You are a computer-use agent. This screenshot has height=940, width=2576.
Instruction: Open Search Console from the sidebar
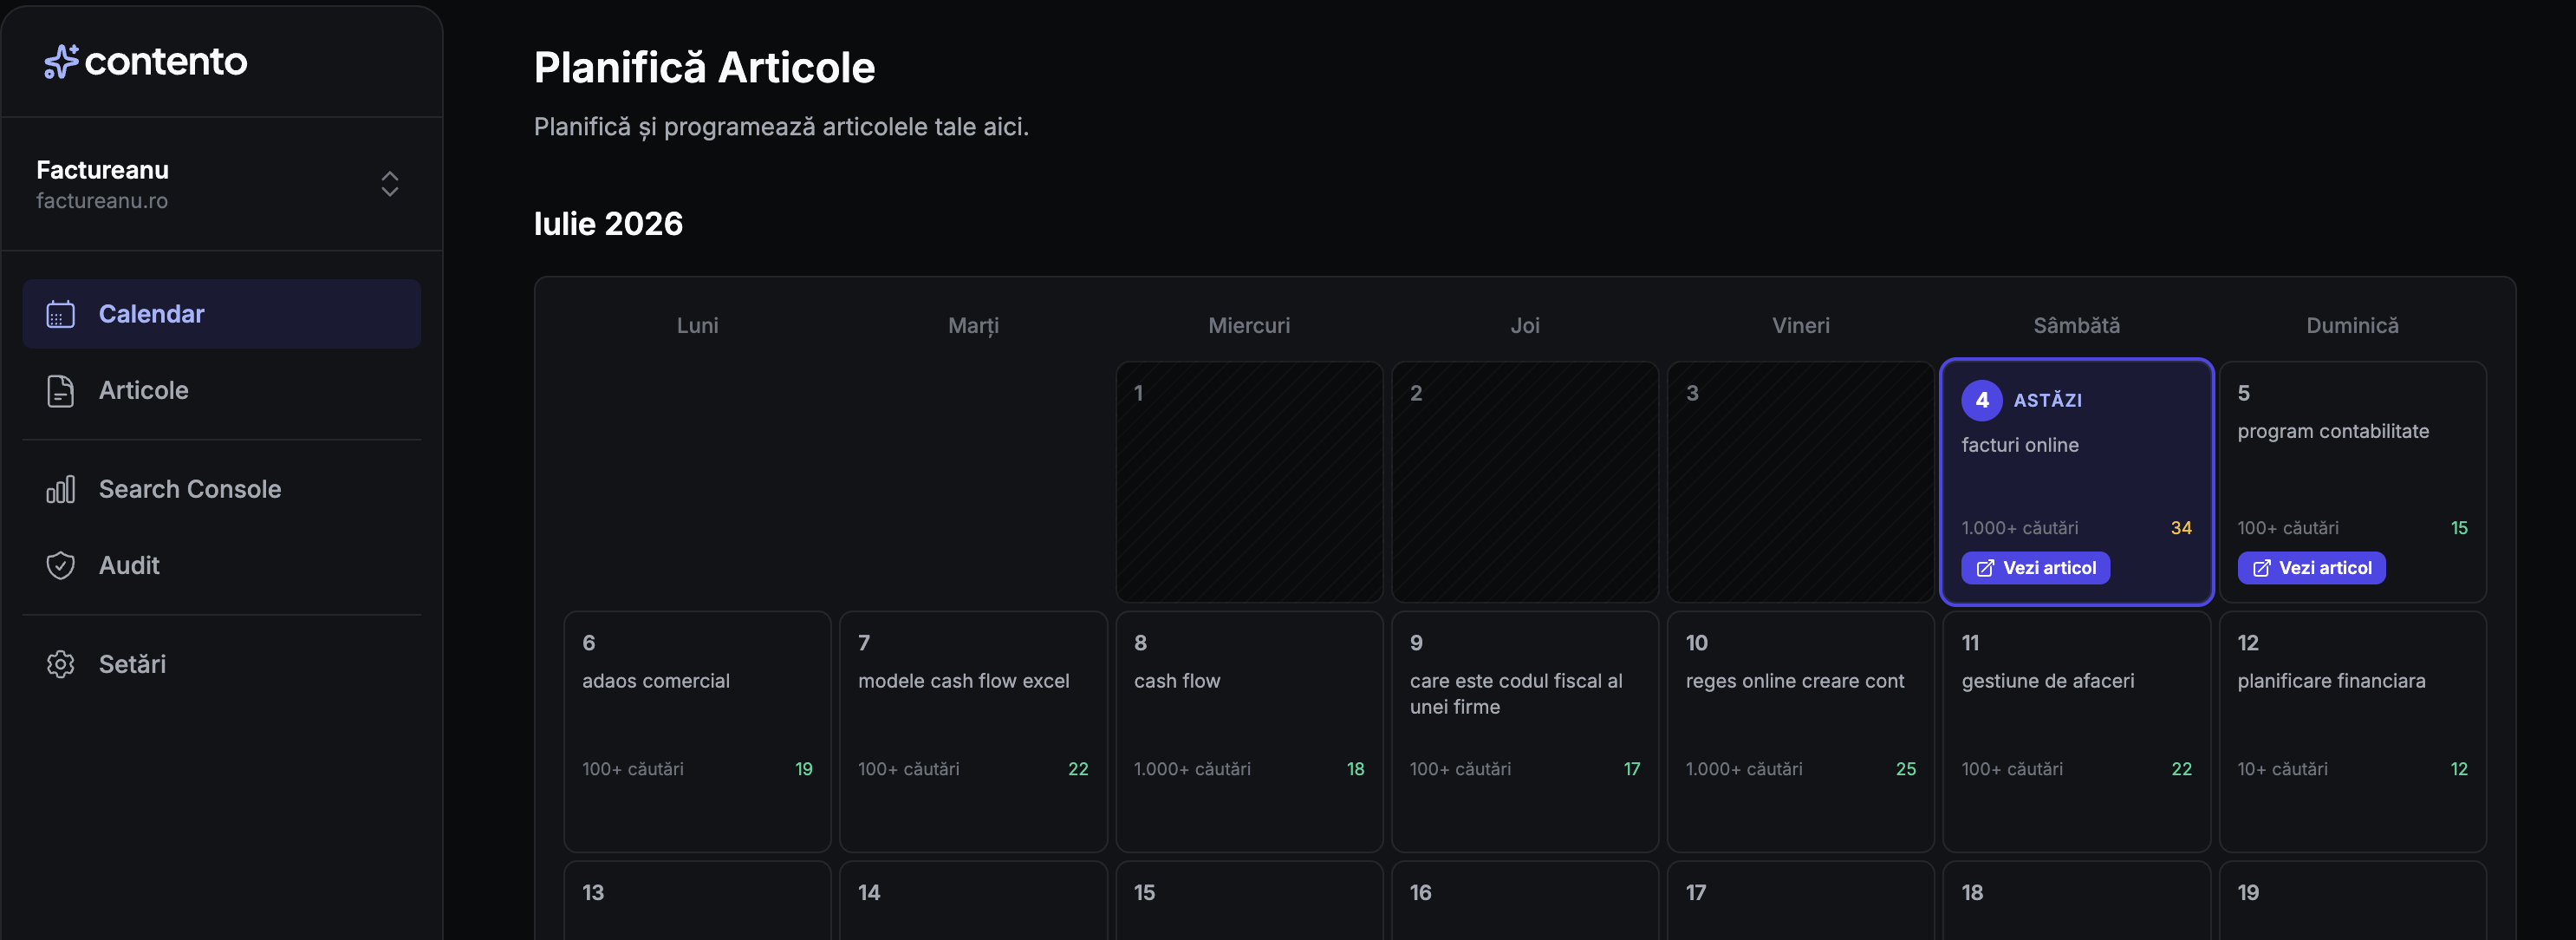[x=222, y=489]
